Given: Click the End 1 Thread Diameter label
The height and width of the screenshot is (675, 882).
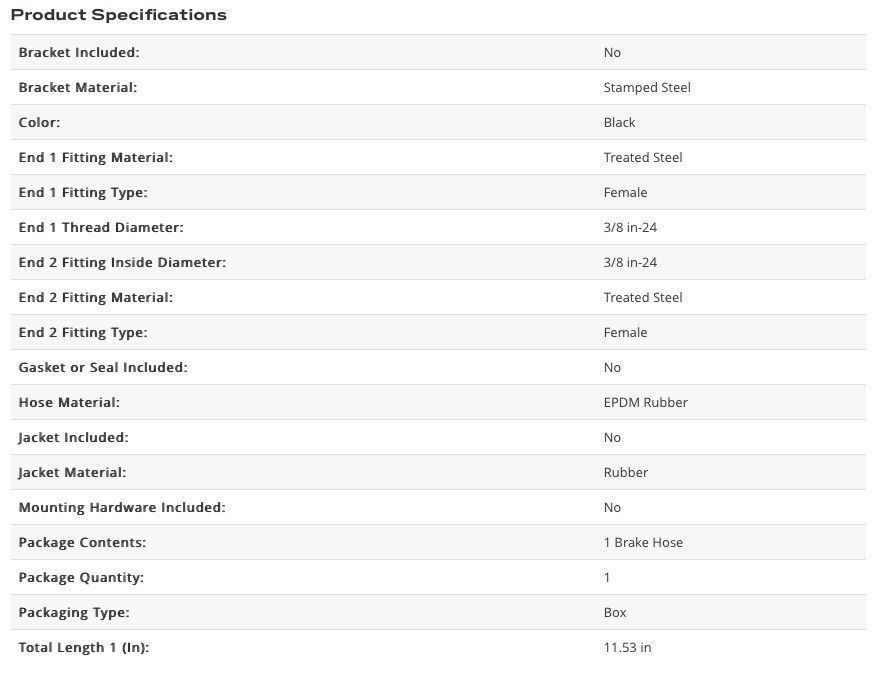Looking at the screenshot, I should pos(101,227).
